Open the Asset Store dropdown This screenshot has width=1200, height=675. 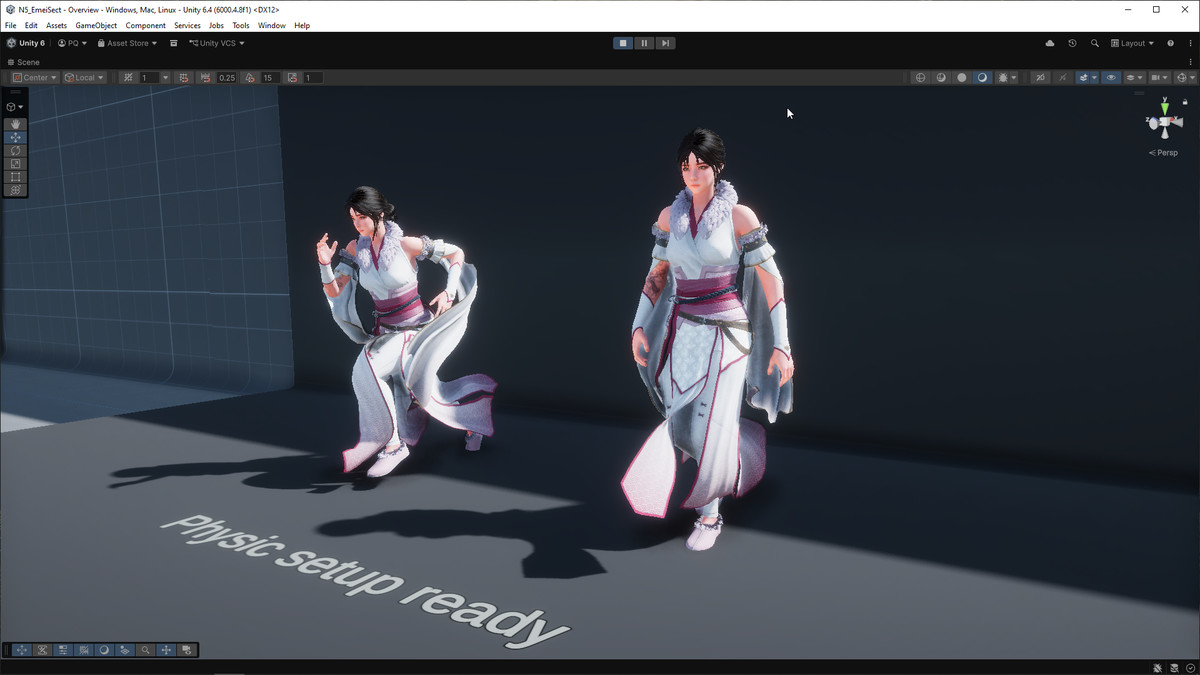point(127,43)
